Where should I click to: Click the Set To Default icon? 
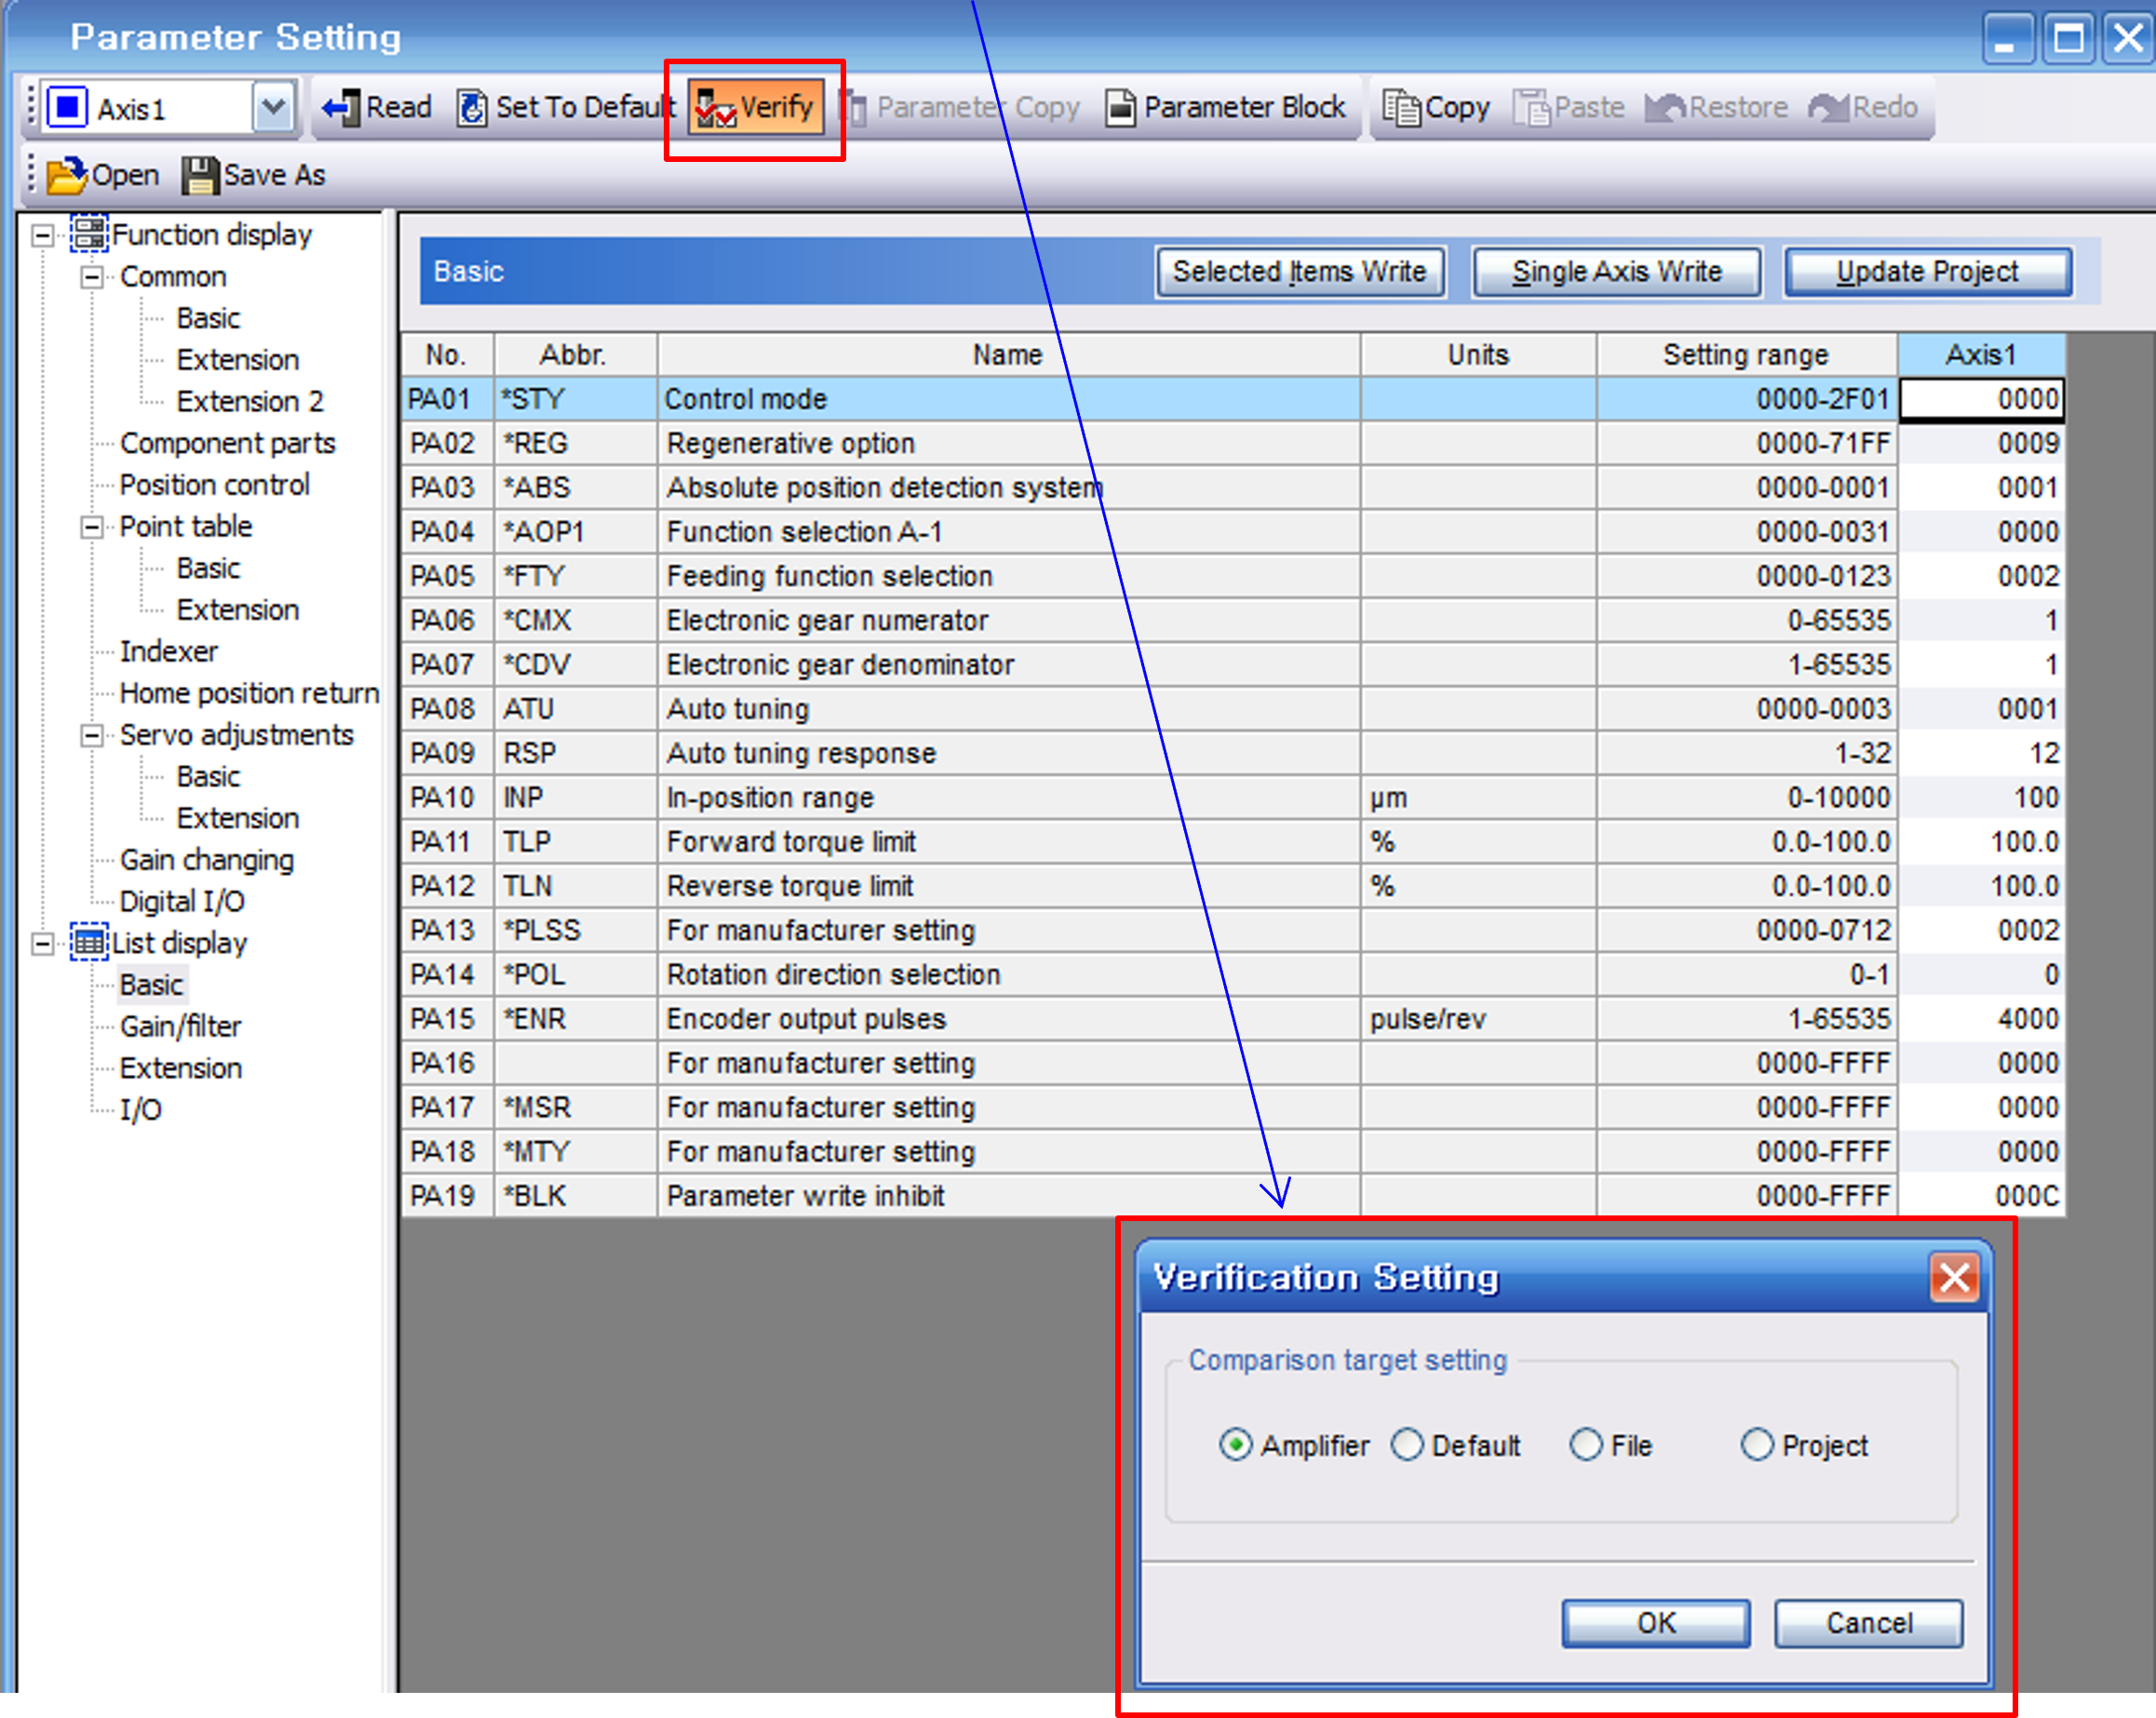472,107
